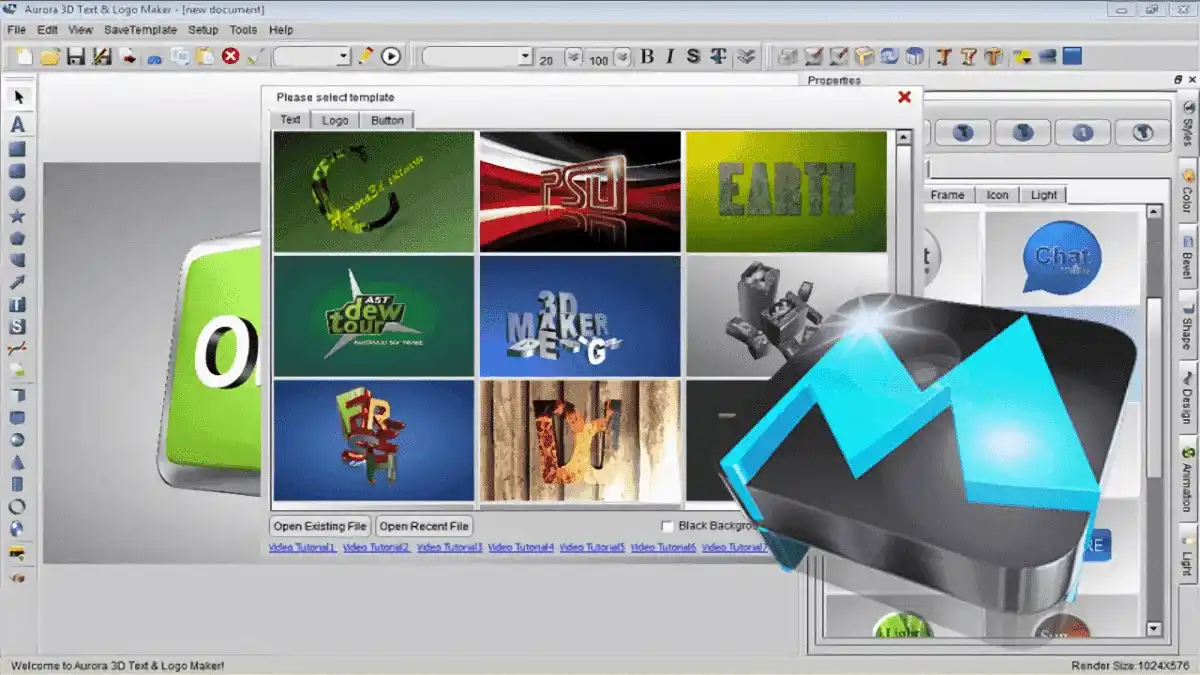Select the star shape tool

click(18, 216)
